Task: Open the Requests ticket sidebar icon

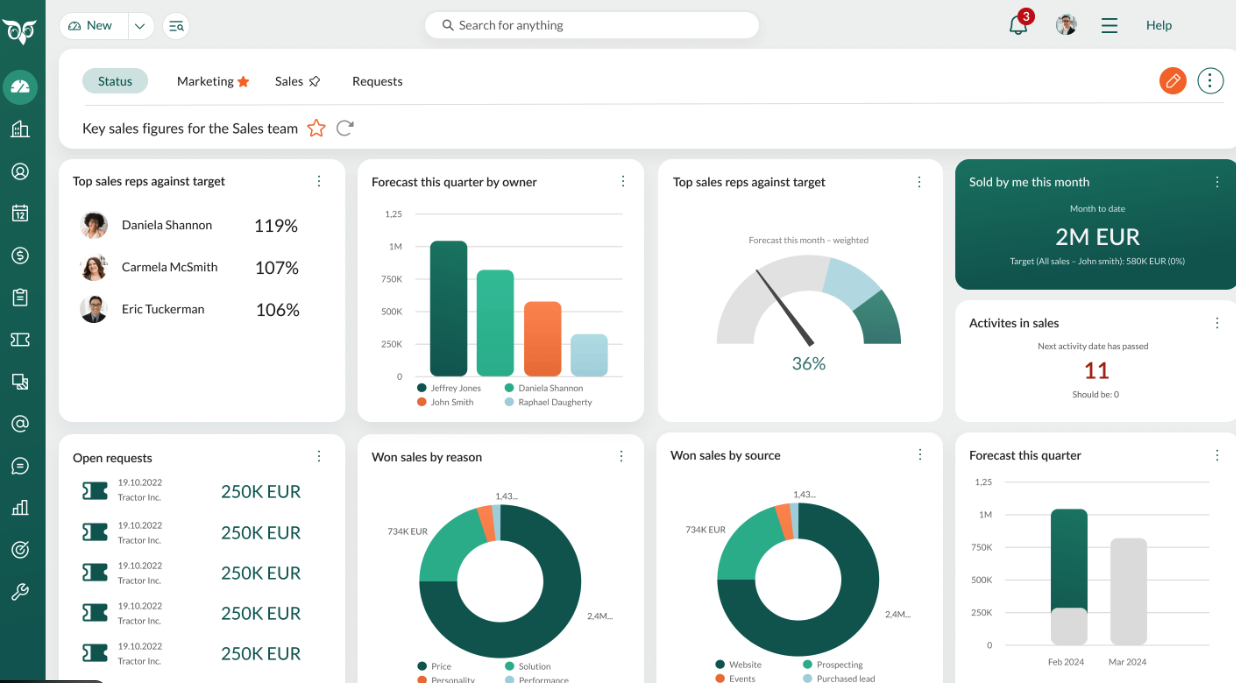Action: 20,340
